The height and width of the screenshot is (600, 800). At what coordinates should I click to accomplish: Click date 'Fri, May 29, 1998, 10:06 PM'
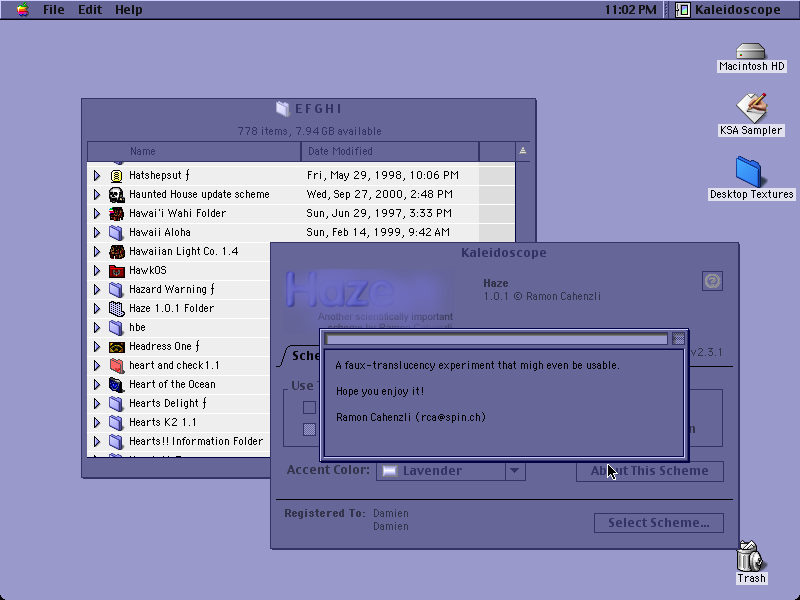pos(383,176)
